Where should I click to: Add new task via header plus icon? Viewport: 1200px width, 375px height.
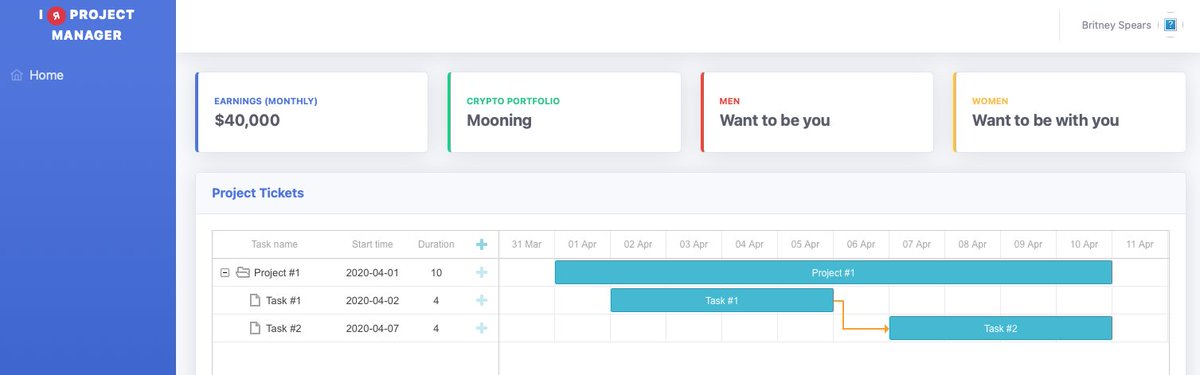coord(481,244)
